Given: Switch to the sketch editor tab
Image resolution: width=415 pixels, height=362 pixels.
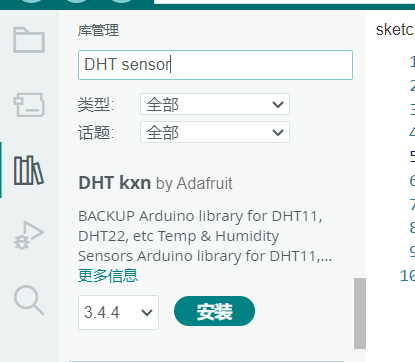Looking at the screenshot, I should click(x=395, y=30).
